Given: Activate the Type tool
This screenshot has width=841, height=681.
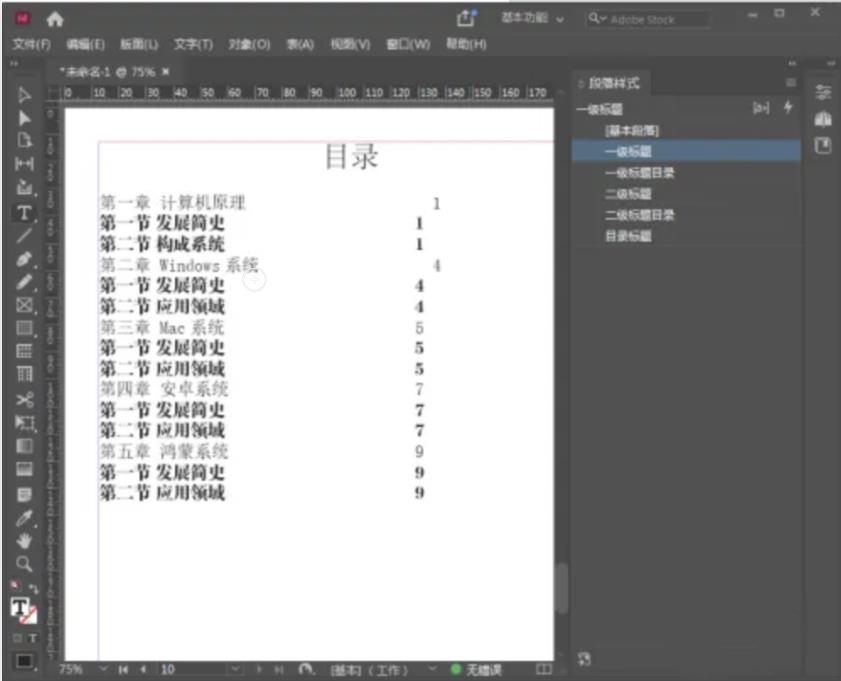Looking at the screenshot, I should (x=24, y=212).
